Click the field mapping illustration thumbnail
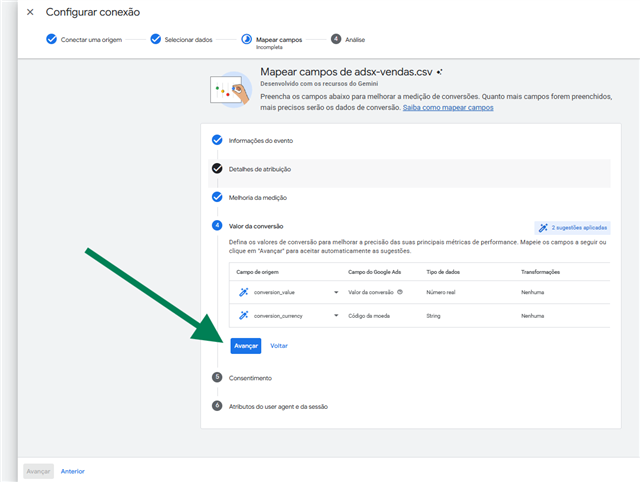Screen dimensions: 640x482 point(230,90)
